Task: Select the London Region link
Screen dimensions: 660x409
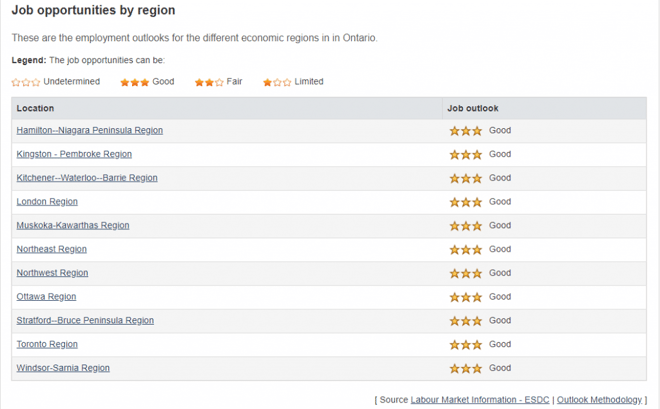Action: (x=47, y=202)
